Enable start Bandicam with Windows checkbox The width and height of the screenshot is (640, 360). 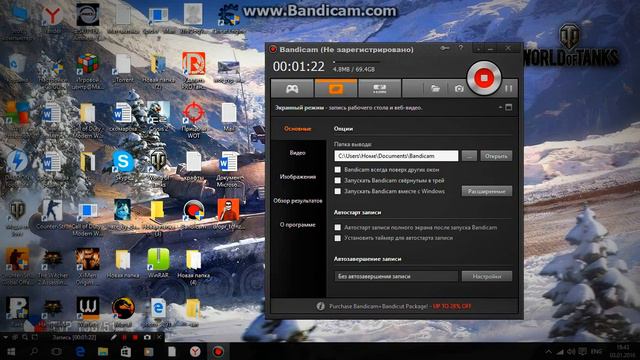pos(338,191)
